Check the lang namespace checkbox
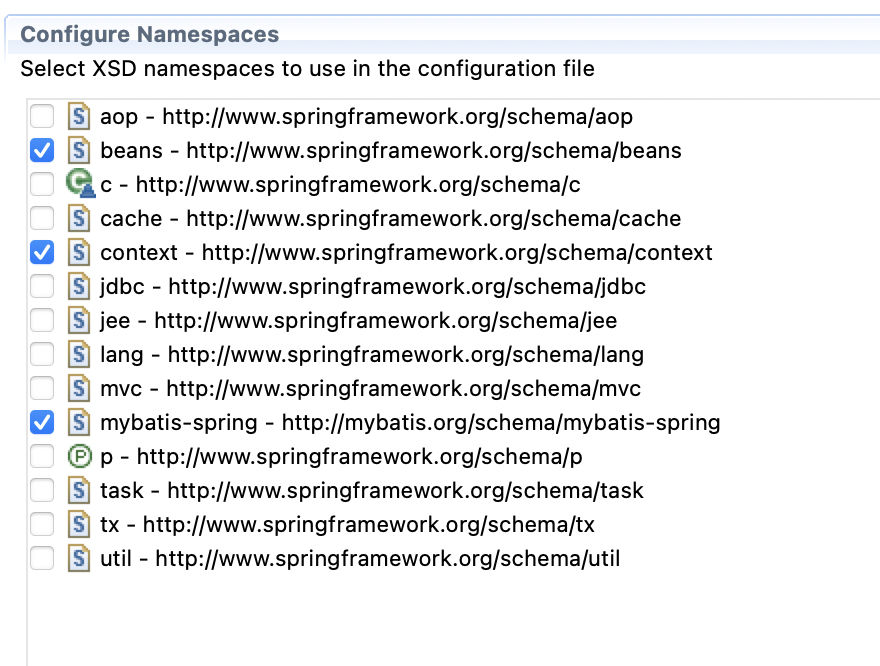The image size is (880, 666). coord(42,355)
